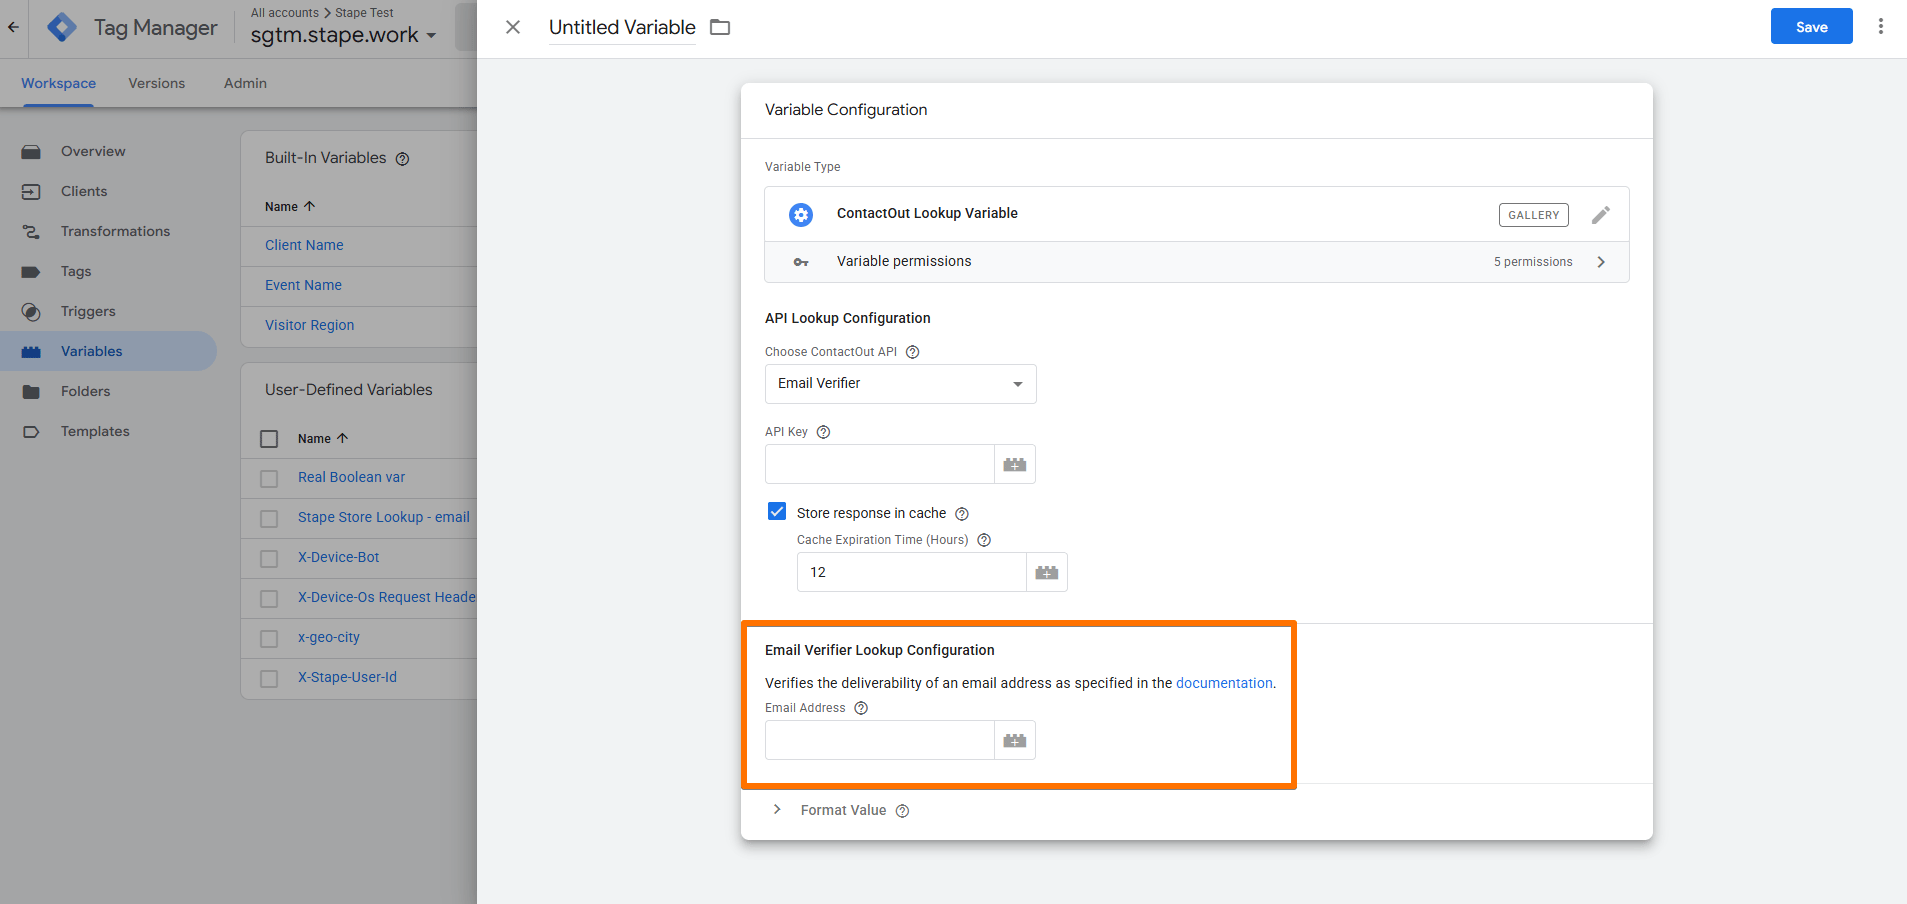Insert a variable into Email Address field
Viewport: 1907px width, 904px height.
point(1015,740)
